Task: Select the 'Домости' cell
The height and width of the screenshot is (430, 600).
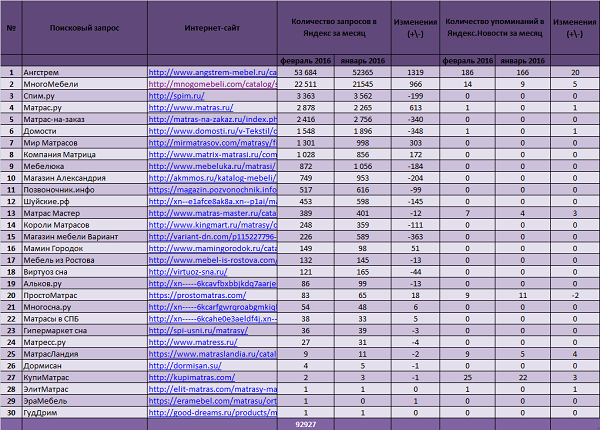Action: [85, 131]
